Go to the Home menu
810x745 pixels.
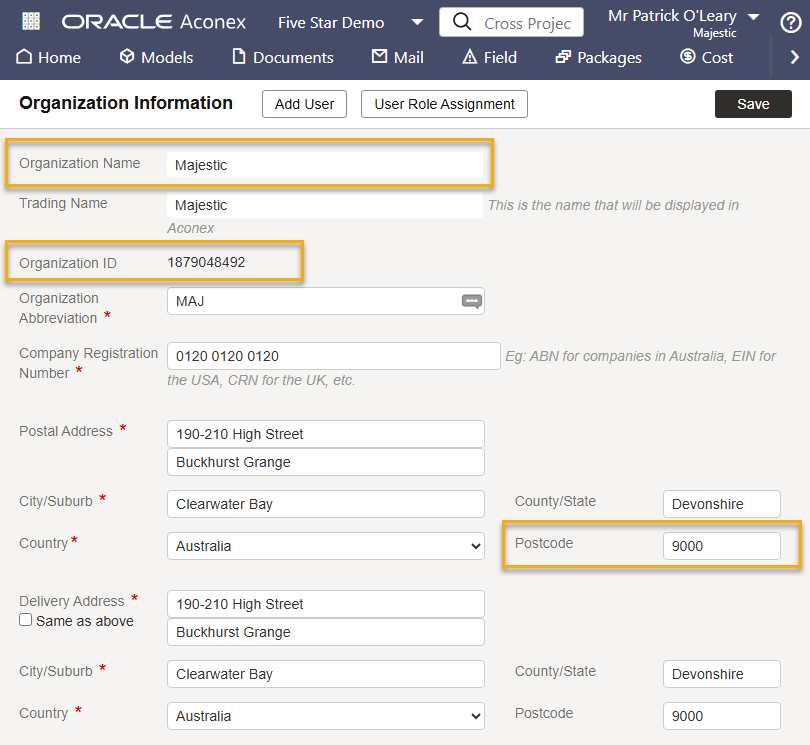tap(49, 58)
